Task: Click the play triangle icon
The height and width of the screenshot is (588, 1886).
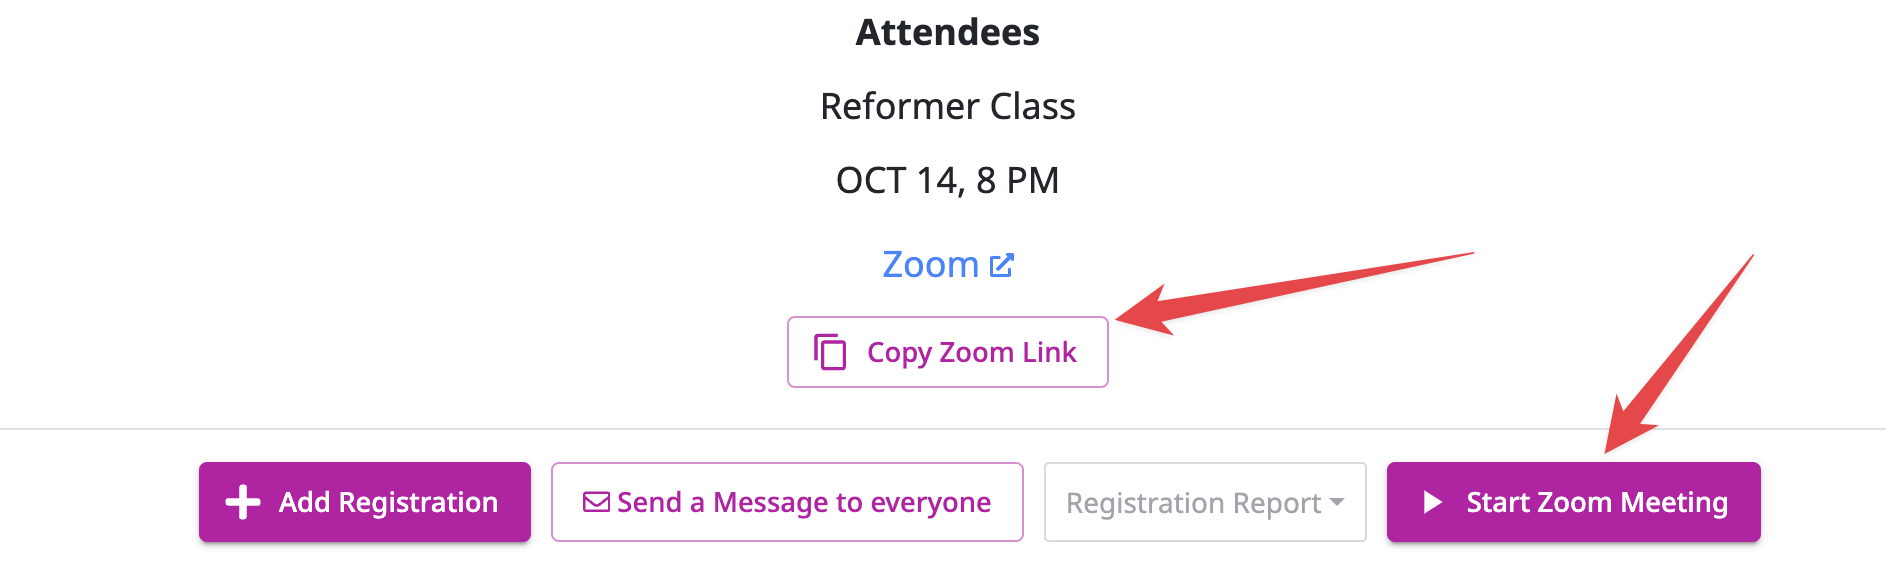Action: [1433, 502]
